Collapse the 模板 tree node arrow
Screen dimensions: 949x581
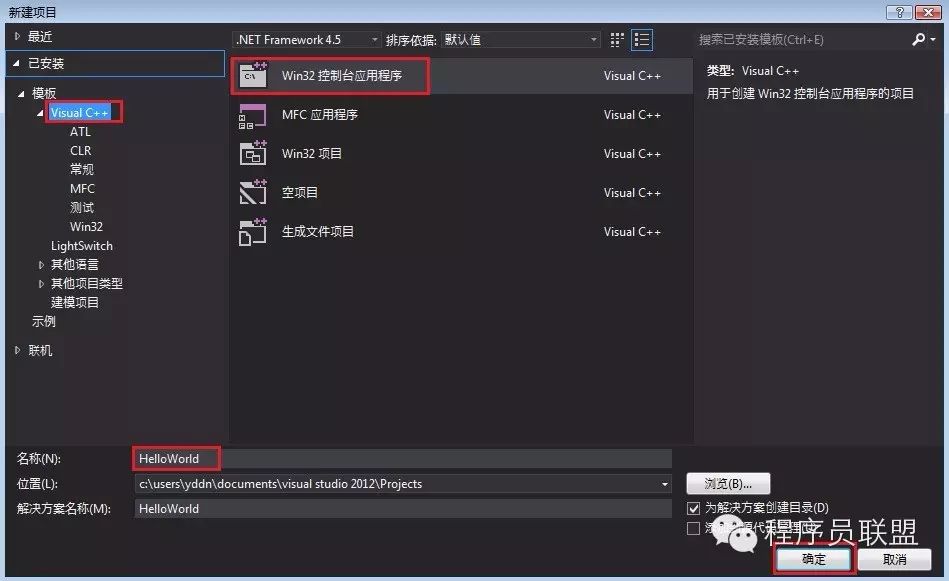click(21, 93)
